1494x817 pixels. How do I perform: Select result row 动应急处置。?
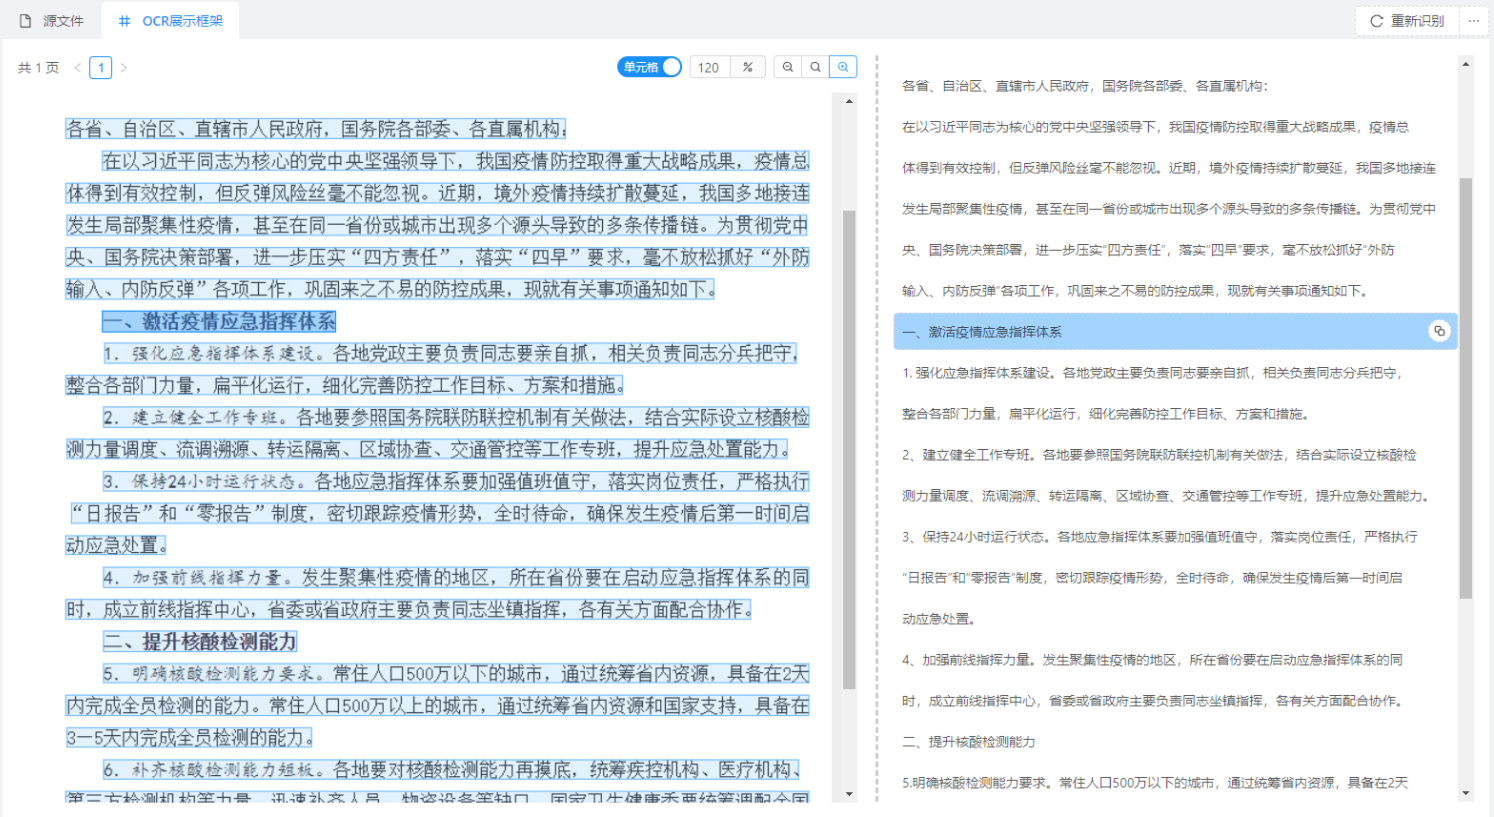1175,619
